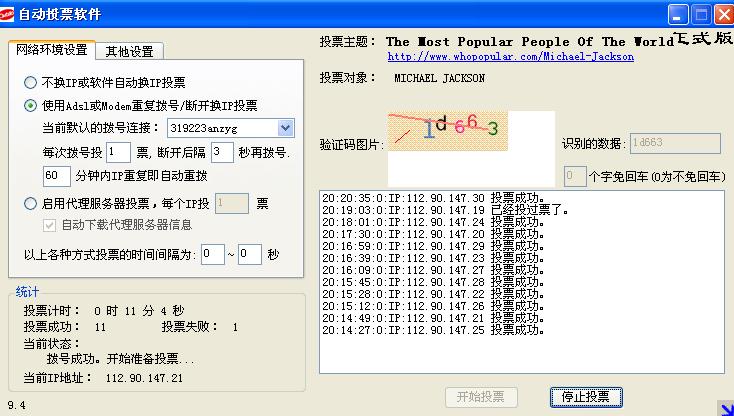734x416 pixels.
Task: Select 启用代理服务器投票 radio option
Action: click(31, 203)
